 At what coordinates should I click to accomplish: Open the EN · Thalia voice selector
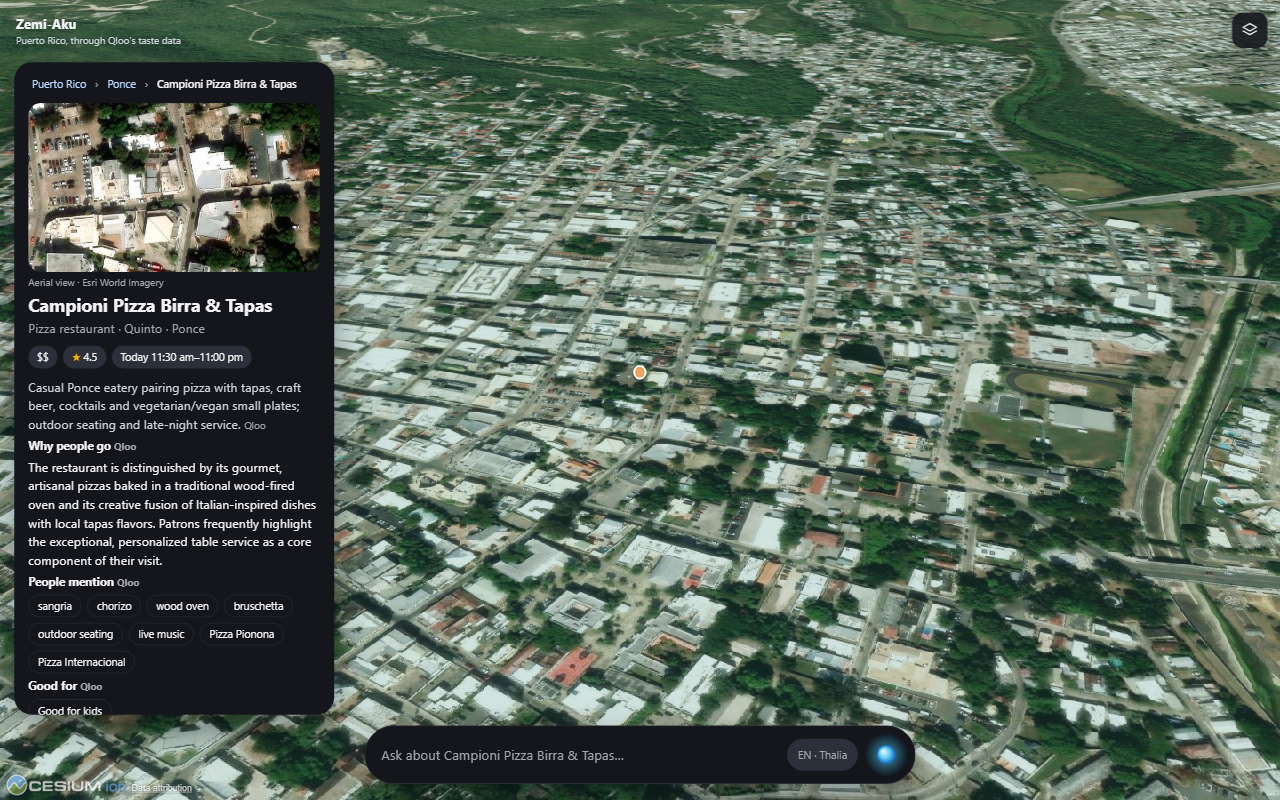[822, 755]
